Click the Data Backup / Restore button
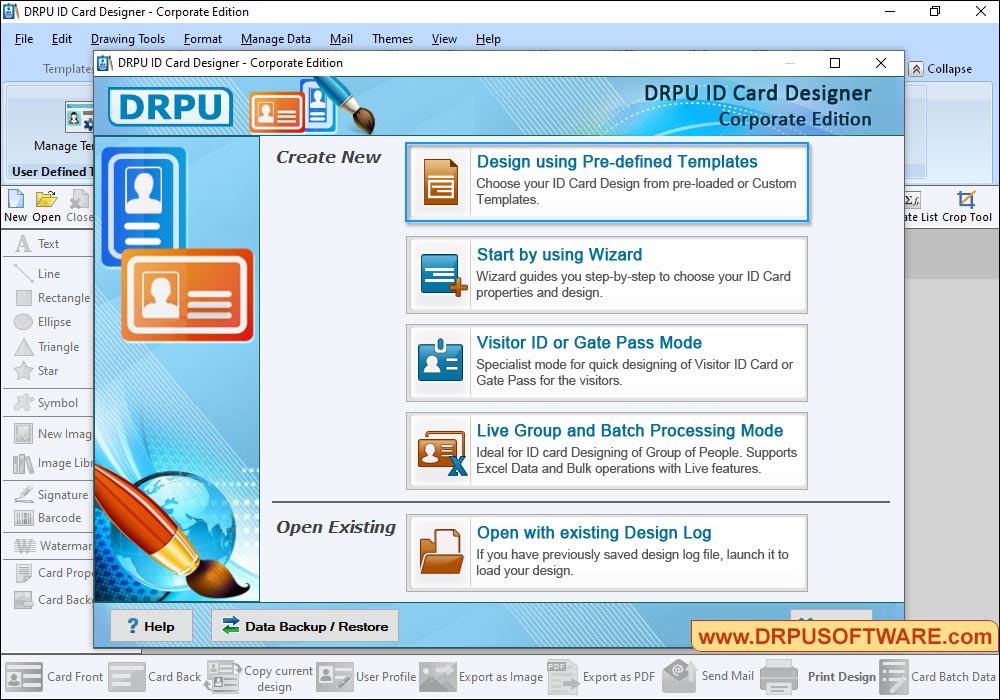The height and width of the screenshot is (700, 1000). pyautogui.click(x=305, y=627)
